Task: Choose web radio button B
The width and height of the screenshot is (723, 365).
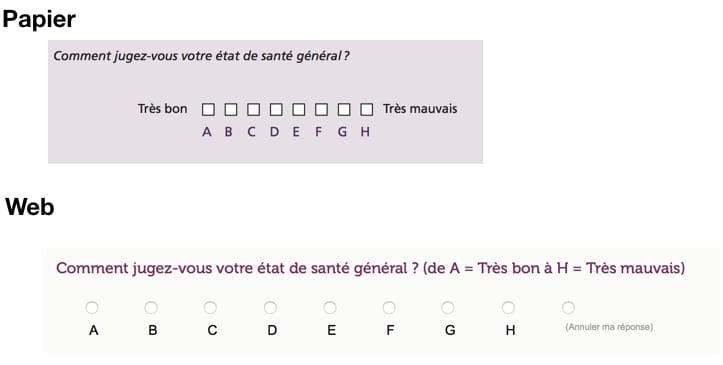Action: (151, 307)
